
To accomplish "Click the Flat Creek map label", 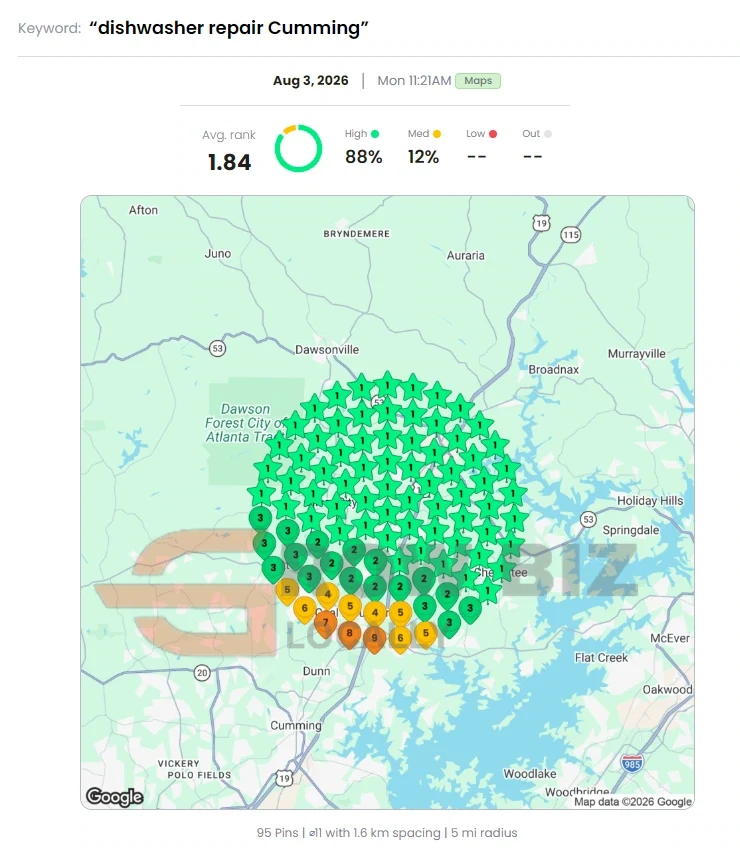I will coord(601,658).
